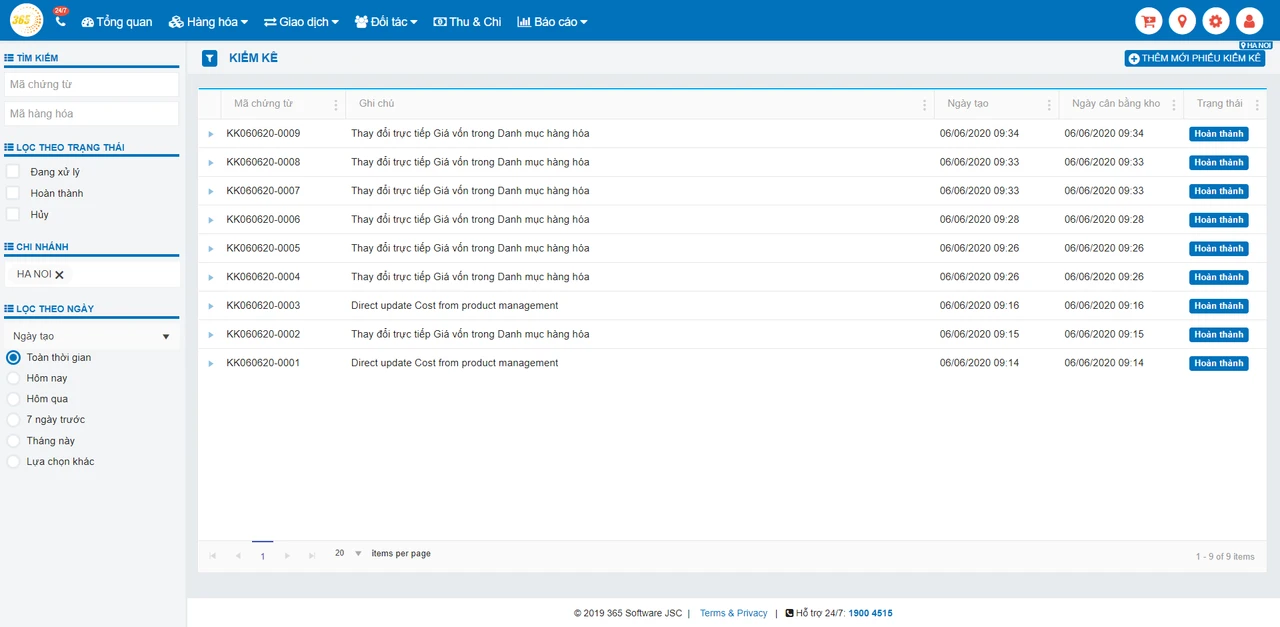Expand row KK060620-0005 details
The height and width of the screenshot is (627, 1280).
click(x=211, y=248)
